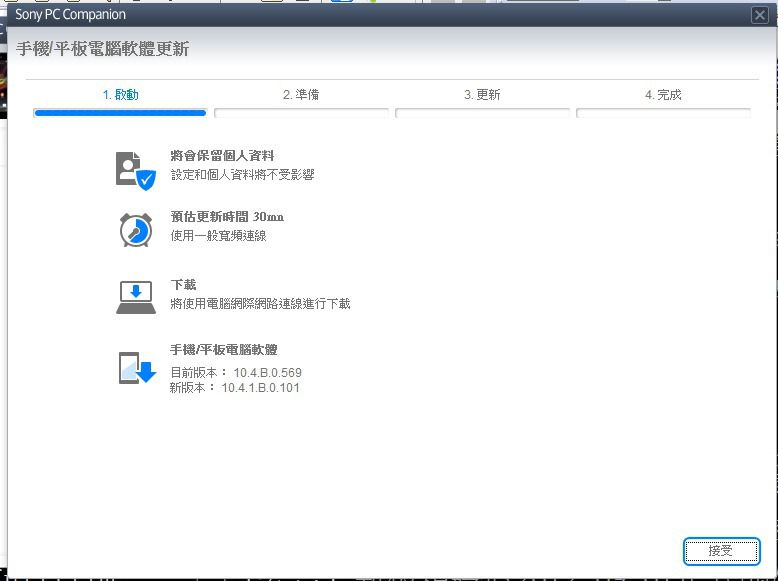Click the personal data shield icon
Viewport: 778px width, 581px height.
pyautogui.click(x=136, y=171)
